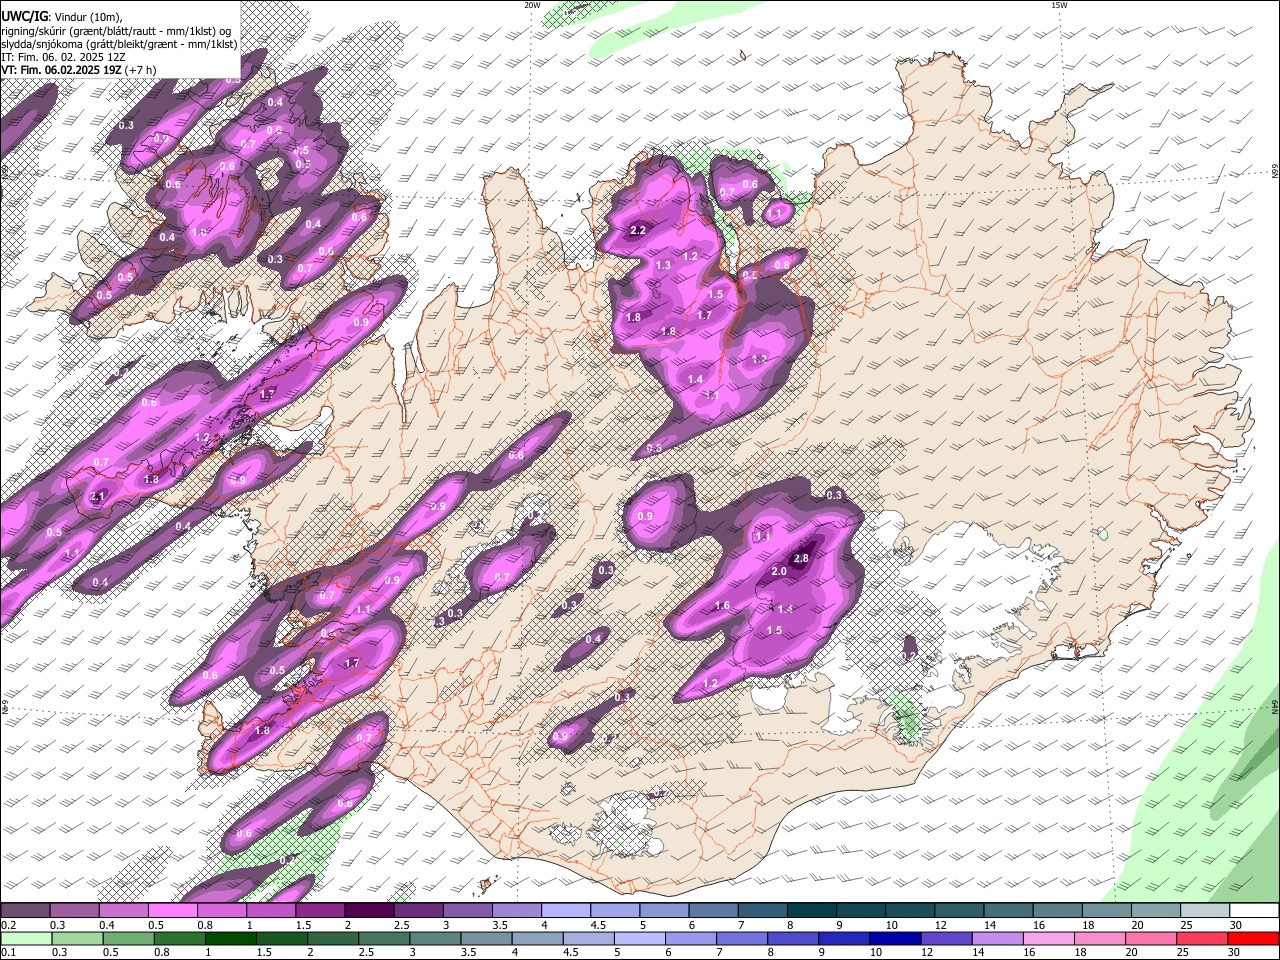Click the '15W' longitude label at the top
Image resolution: width=1280 pixels, height=960 pixels.
click(1059, 5)
